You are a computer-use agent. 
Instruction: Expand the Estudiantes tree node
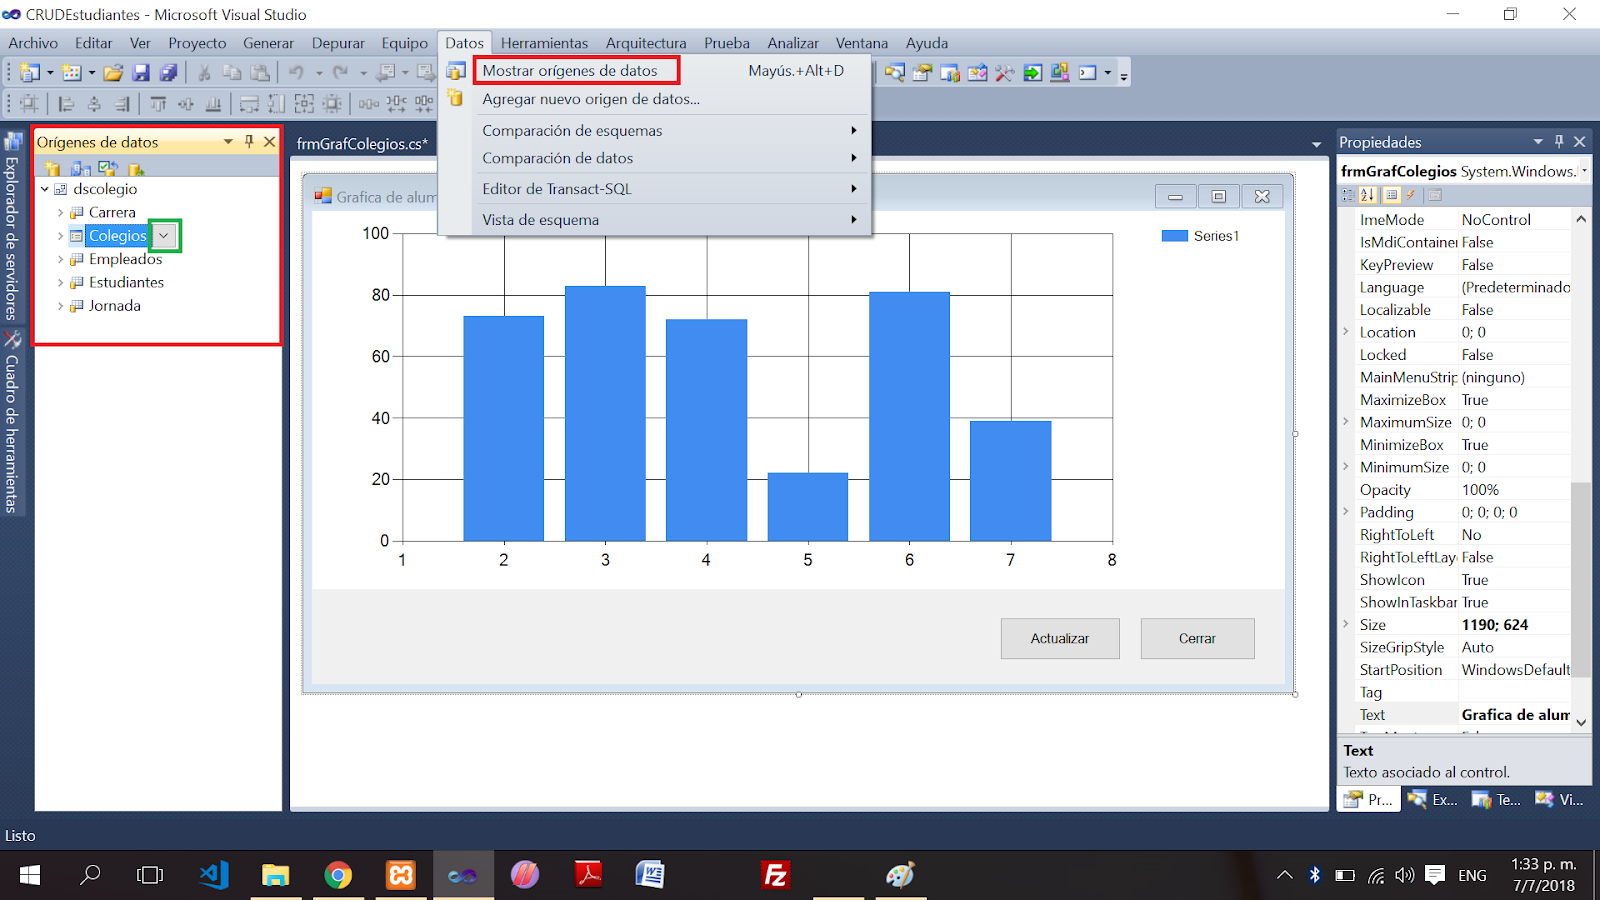[61, 282]
